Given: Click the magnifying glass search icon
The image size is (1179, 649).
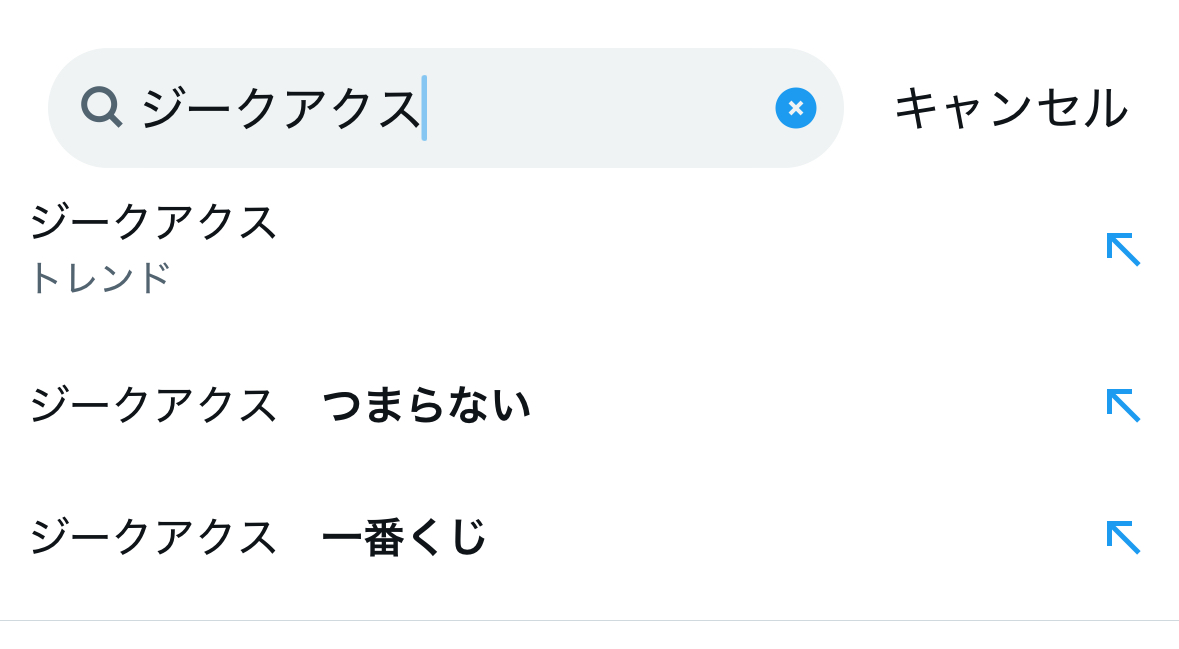Looking at the screenshot, I should pos(101,107).
